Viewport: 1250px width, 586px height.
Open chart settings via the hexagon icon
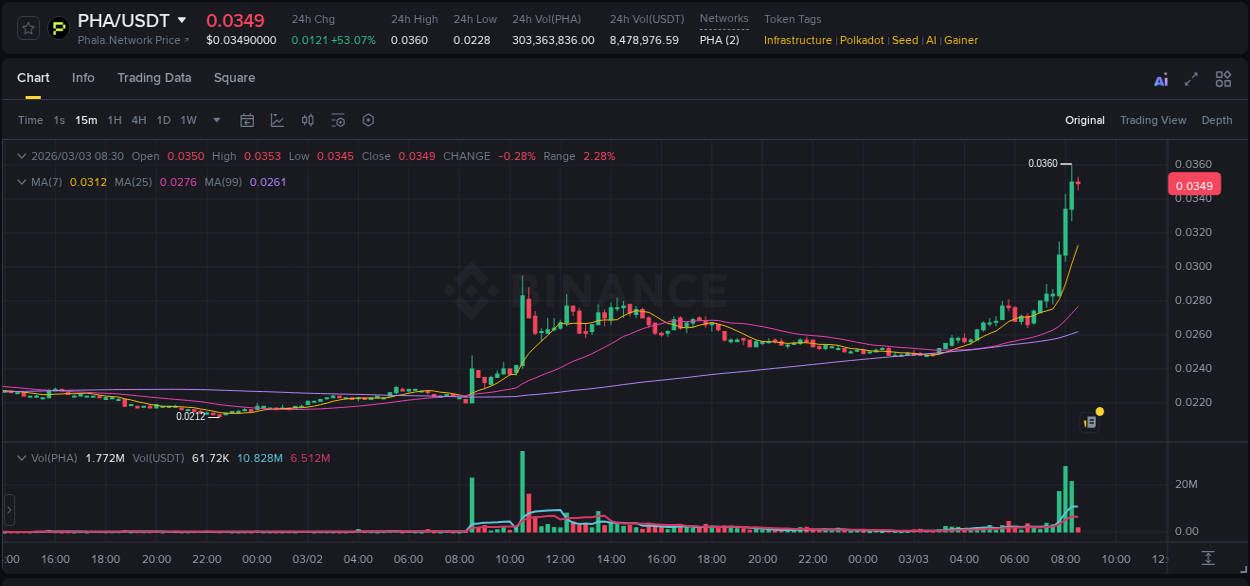(368, 120)
